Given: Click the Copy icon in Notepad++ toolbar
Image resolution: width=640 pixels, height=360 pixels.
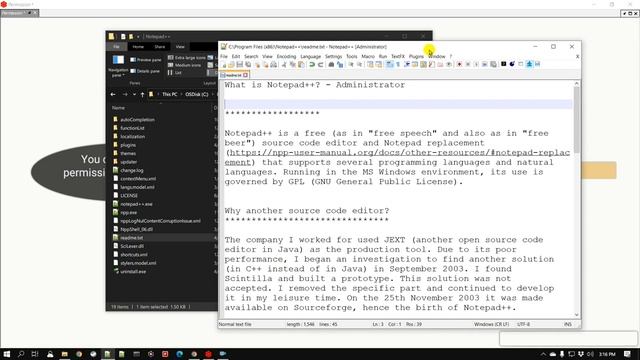Looking at the screenshot, I should (x=293, y=64).
